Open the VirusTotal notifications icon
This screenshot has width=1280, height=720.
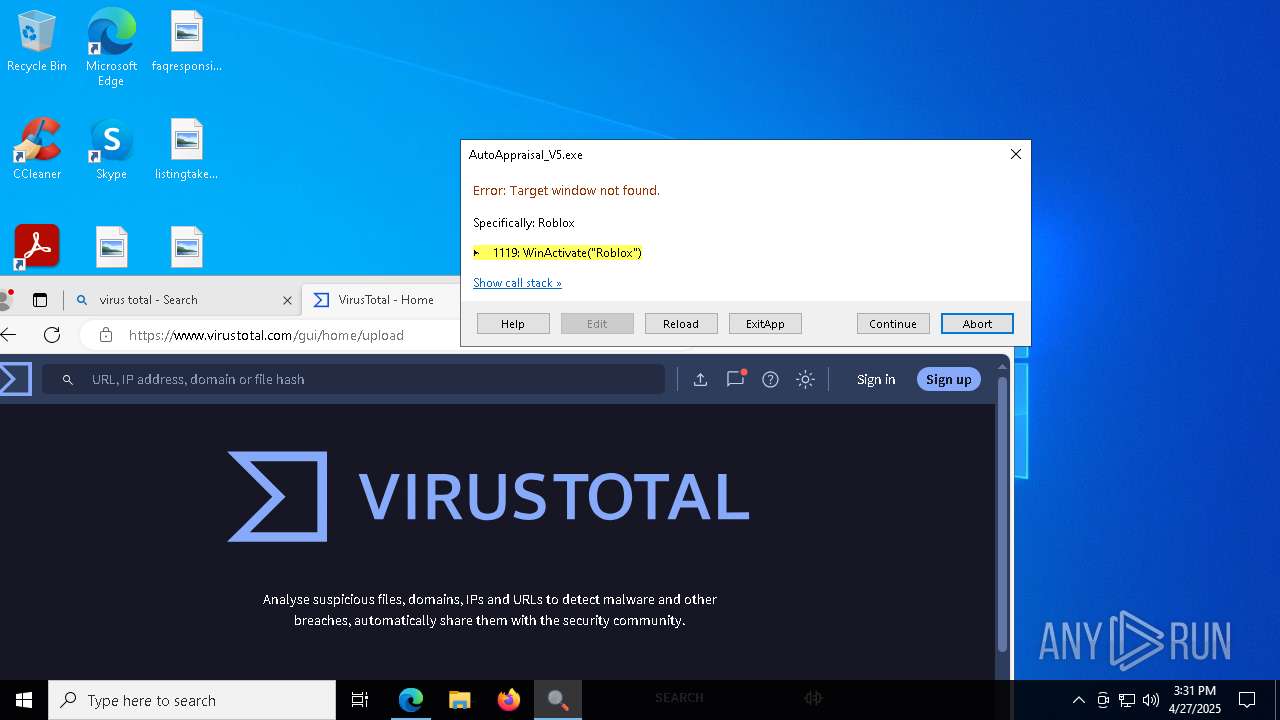tap(736, 379)
